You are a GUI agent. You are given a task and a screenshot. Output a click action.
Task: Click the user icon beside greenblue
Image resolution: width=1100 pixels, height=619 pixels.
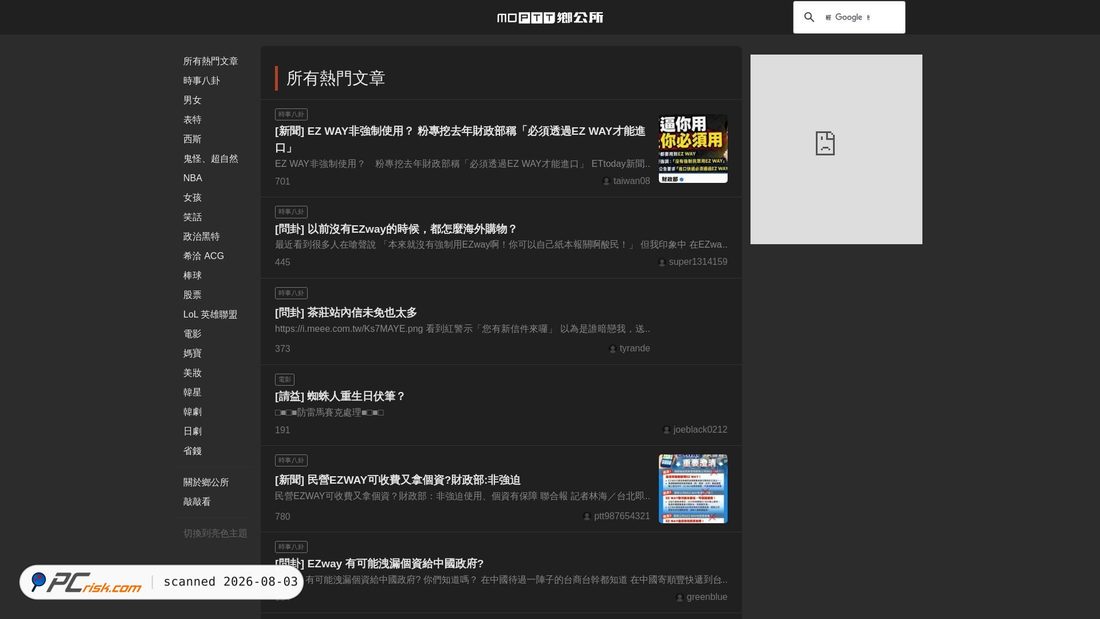point(679,597)
